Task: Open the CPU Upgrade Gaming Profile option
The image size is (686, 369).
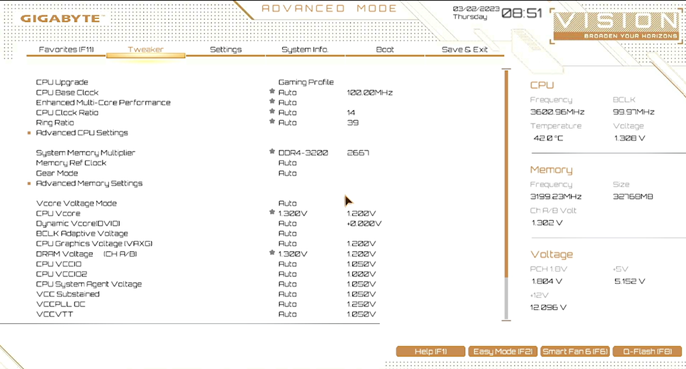Action: tap(306, 82)
